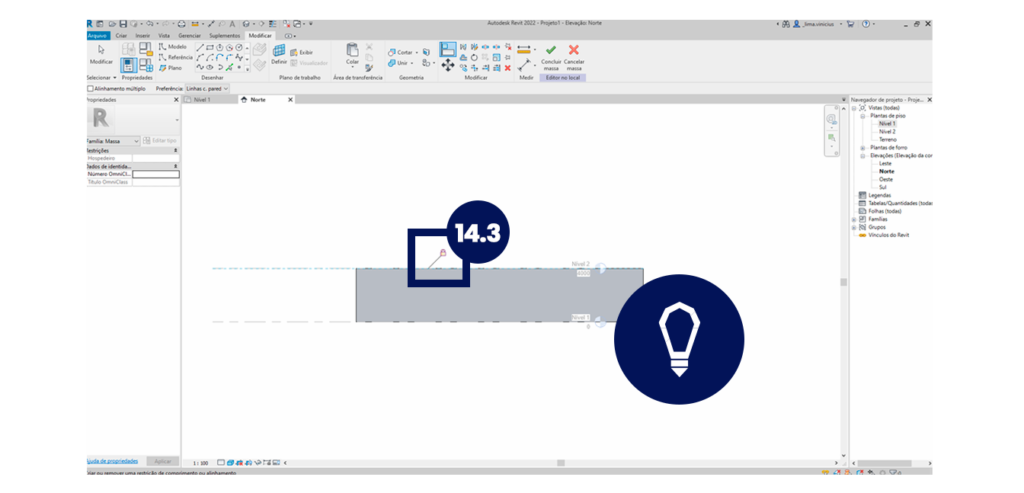This screenshot has height=493, width=1024.
Task: Expand the Grupos node in project browser
Action: [854, 227]
